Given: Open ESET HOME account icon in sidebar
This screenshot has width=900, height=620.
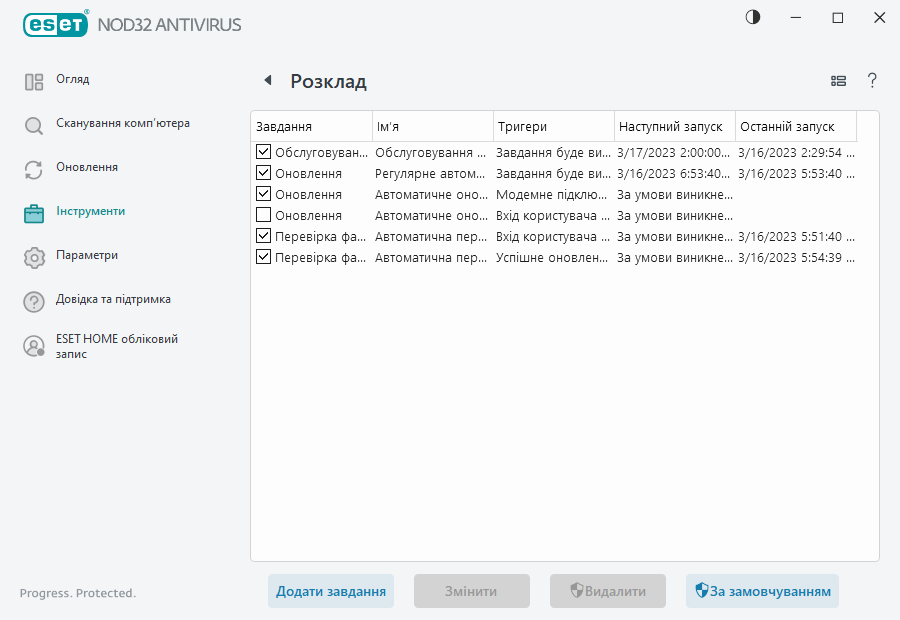Looking at the screenshot, I should (33, 347).
